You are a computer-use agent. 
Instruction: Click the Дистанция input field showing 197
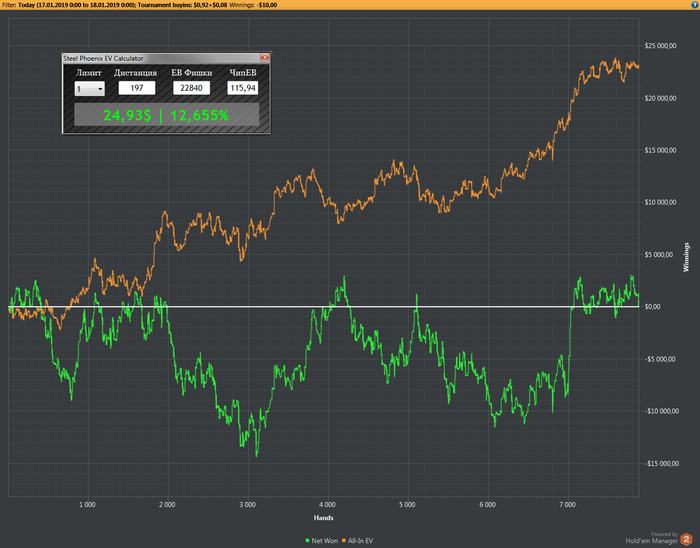tap(137, 88)
